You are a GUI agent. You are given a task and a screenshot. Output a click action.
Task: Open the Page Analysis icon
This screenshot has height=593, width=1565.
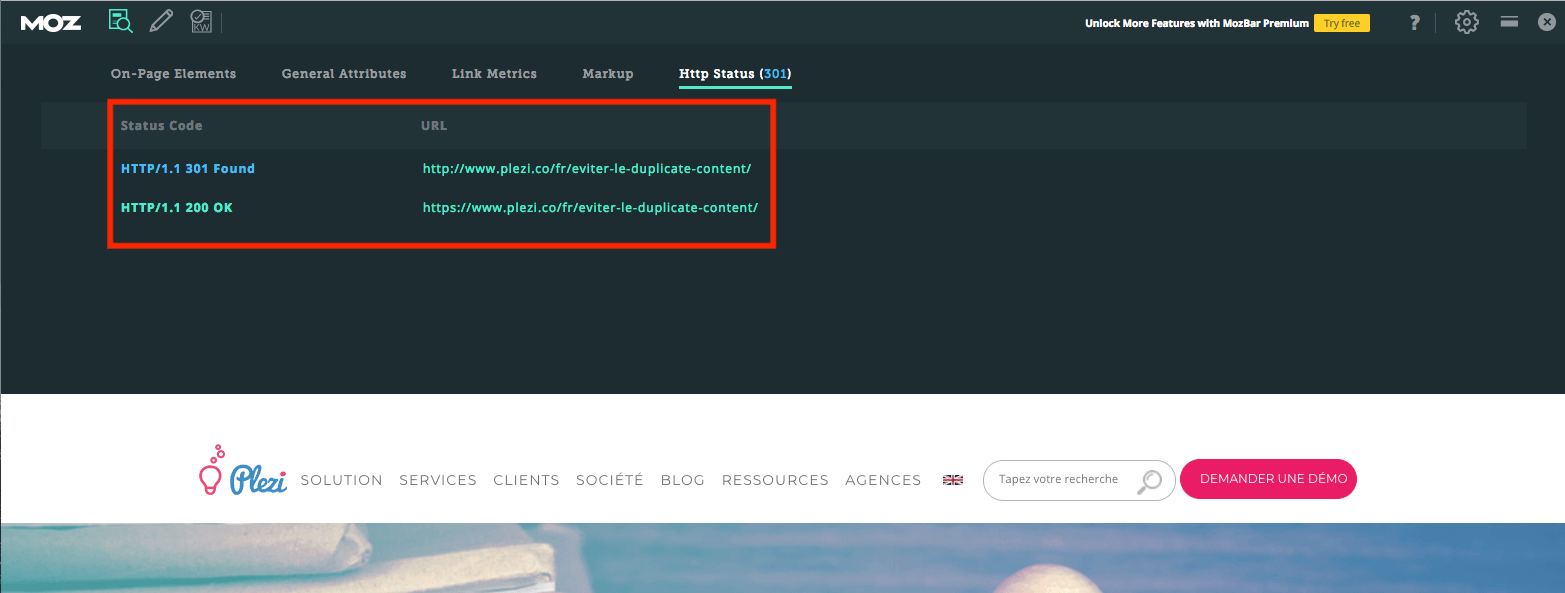click(x=121, y=21)
